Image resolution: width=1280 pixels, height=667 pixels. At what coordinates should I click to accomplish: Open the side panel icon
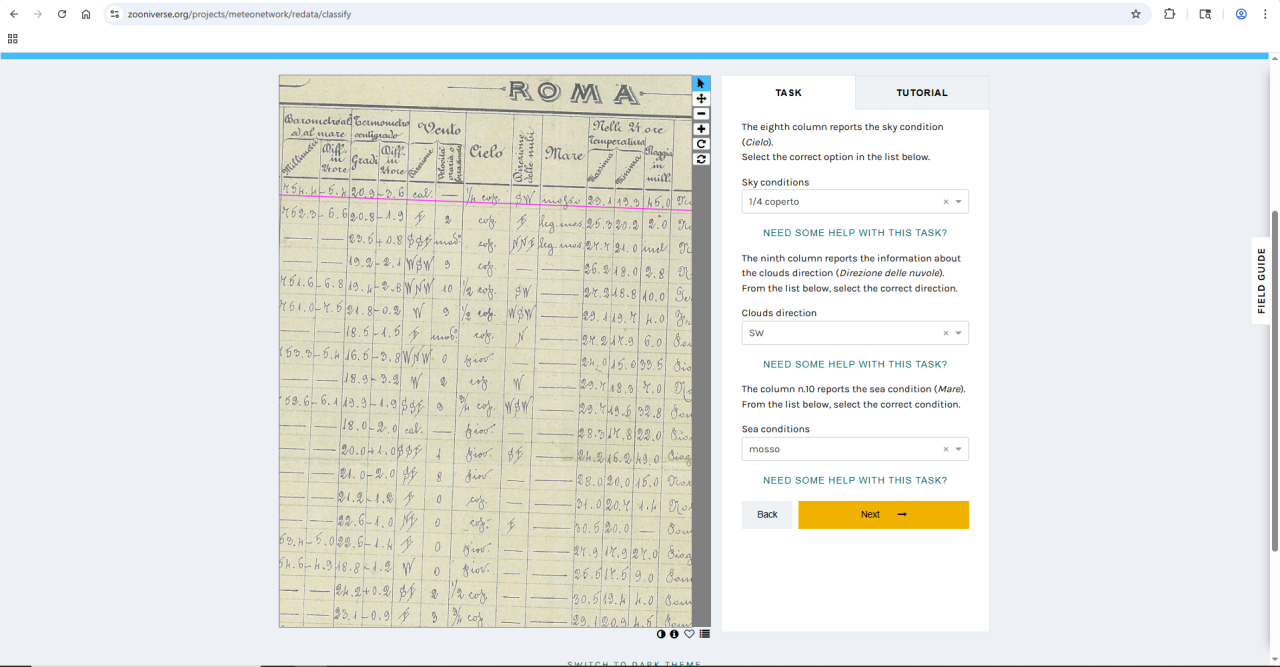(1205, 14)
